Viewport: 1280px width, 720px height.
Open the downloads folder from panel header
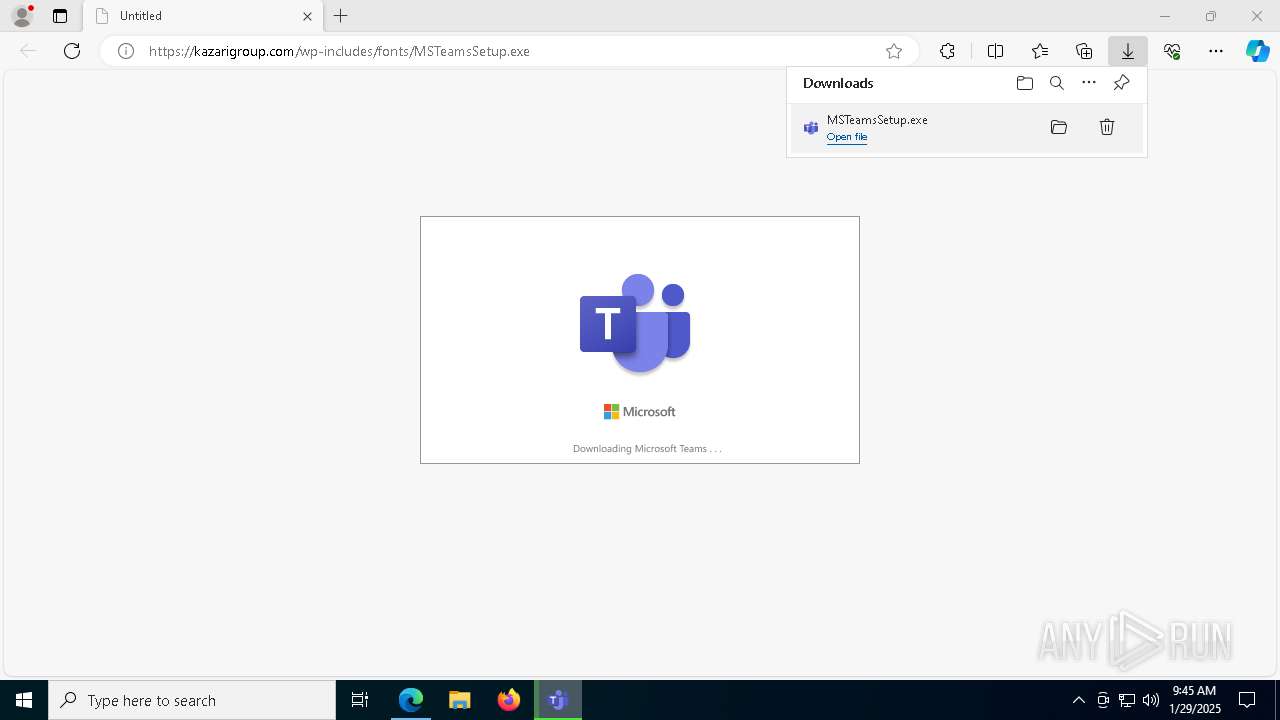[x=1025, y=83]
